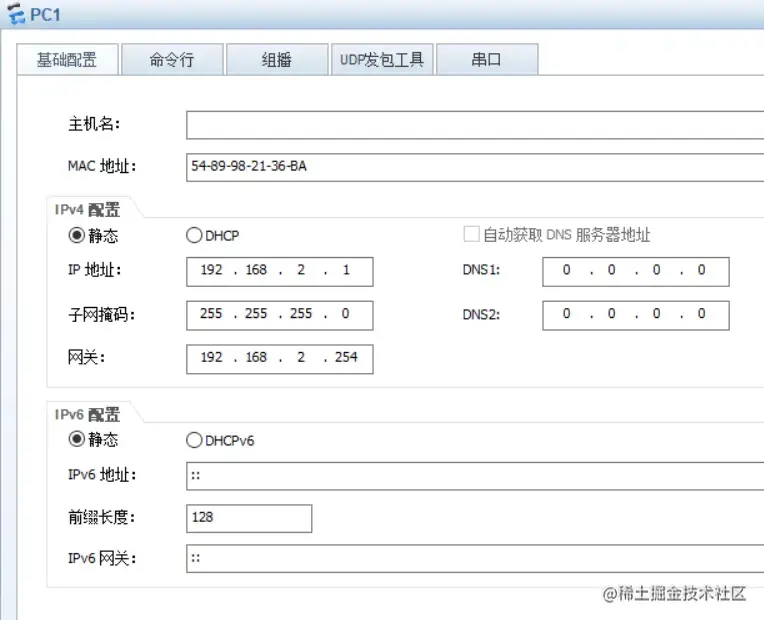Click the MAC 地址 input field

coord(475,167)
